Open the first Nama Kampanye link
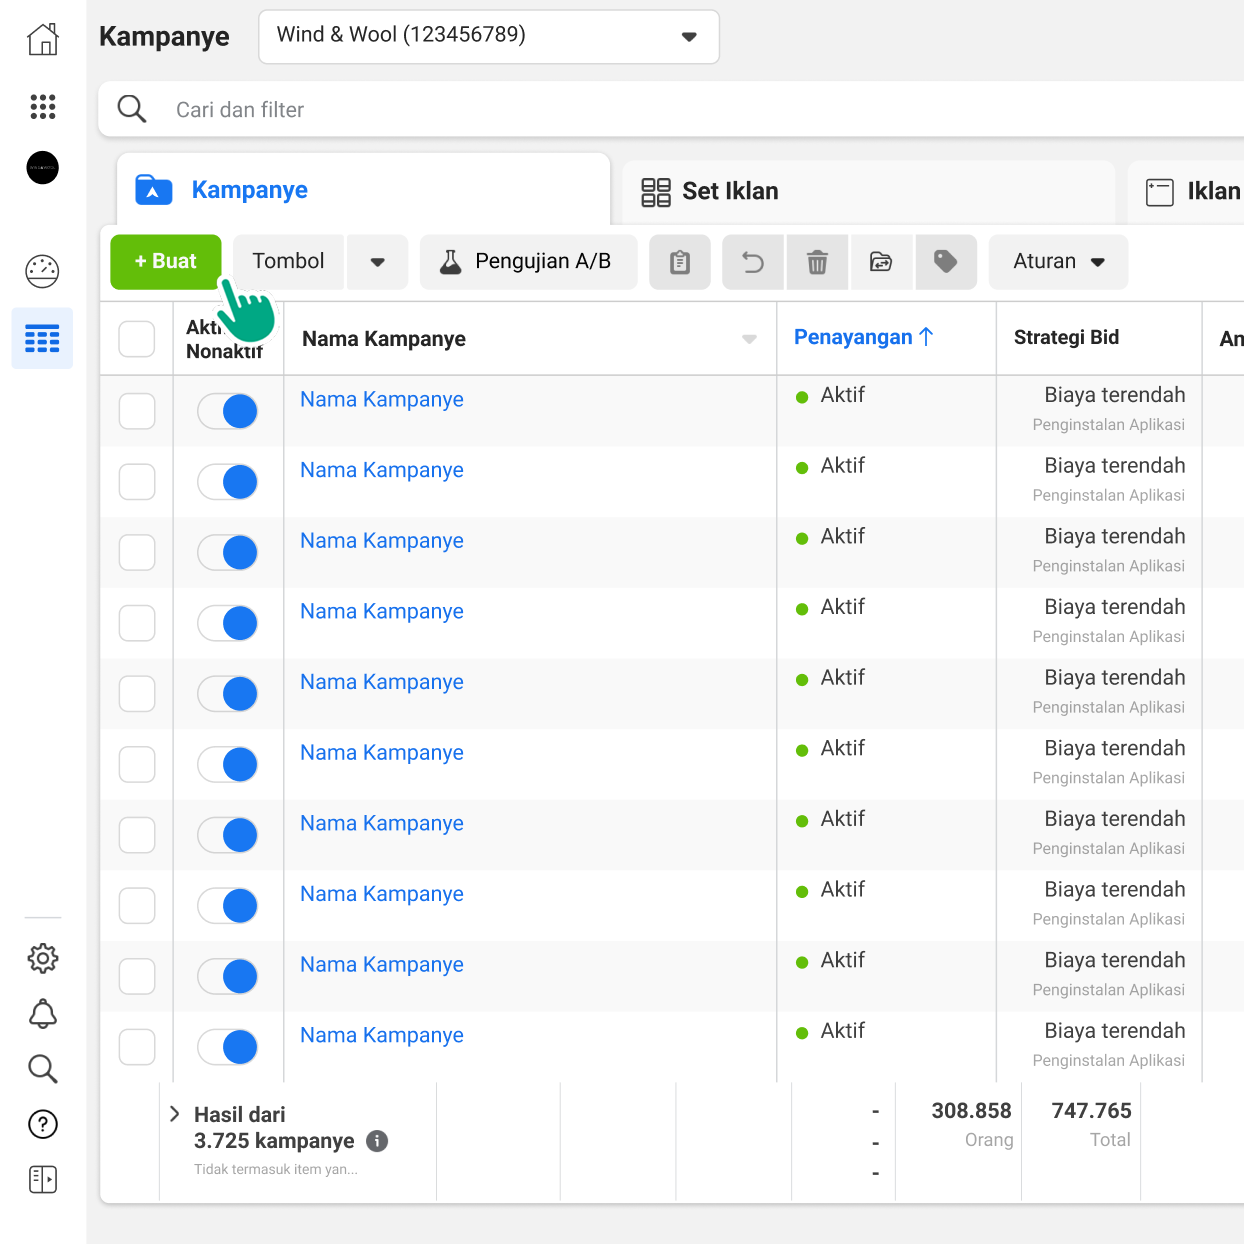 click(x=382, y=399)
